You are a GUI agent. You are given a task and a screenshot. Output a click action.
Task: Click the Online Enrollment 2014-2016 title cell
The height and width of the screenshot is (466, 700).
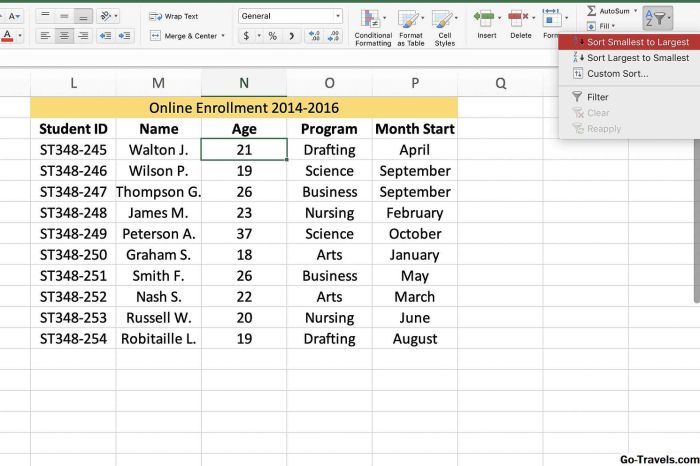click(x=244, y=108)
